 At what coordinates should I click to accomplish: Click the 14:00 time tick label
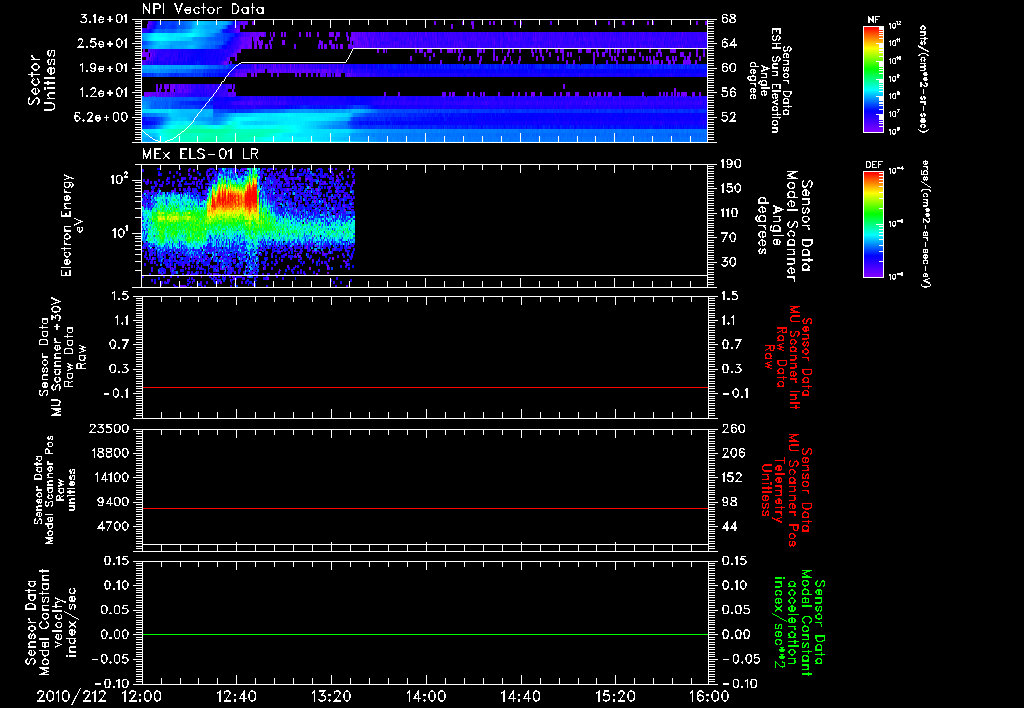click(x=426, y=696)
